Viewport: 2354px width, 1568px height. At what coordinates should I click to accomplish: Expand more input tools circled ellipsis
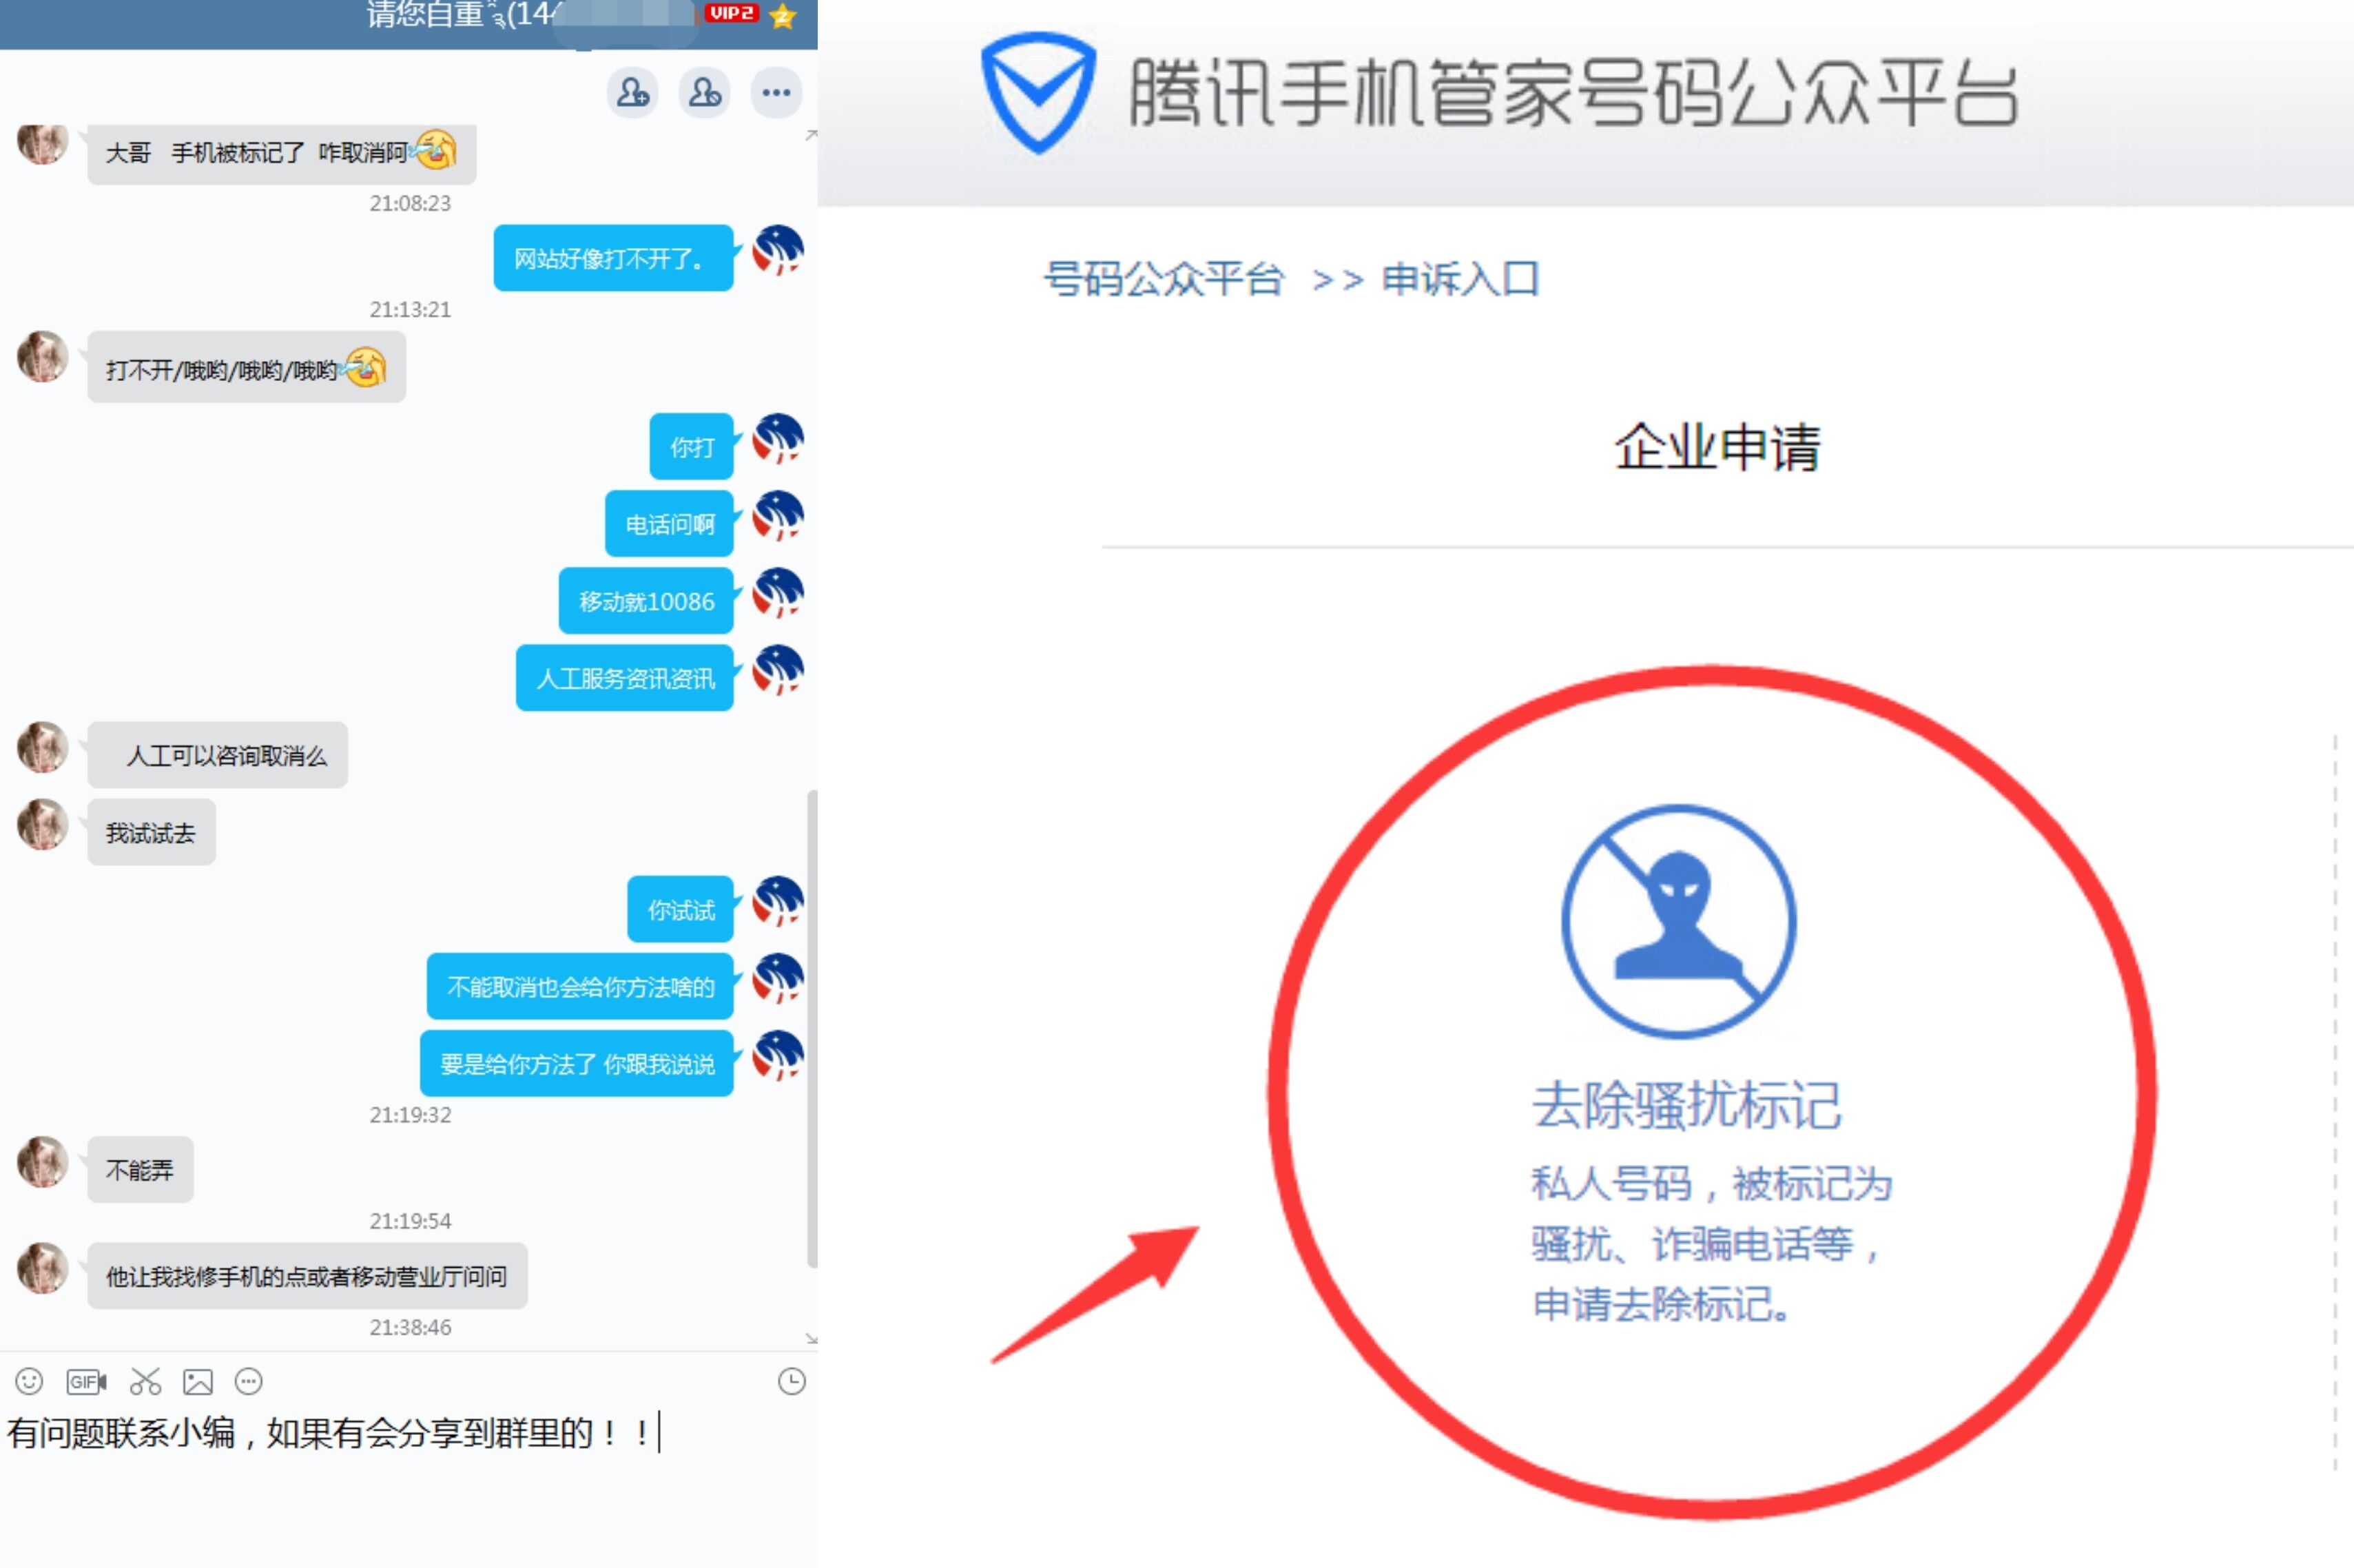(248, 1381)
